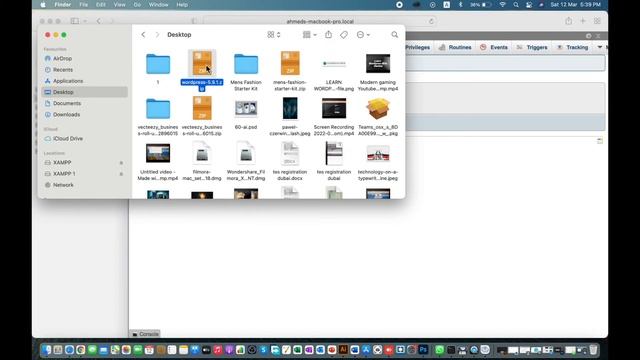The height and width of the screenshot is (360, 640).
Task: Open Downloads in Finder sidebar
Action: pyautogui.click(x=66, y=115)
